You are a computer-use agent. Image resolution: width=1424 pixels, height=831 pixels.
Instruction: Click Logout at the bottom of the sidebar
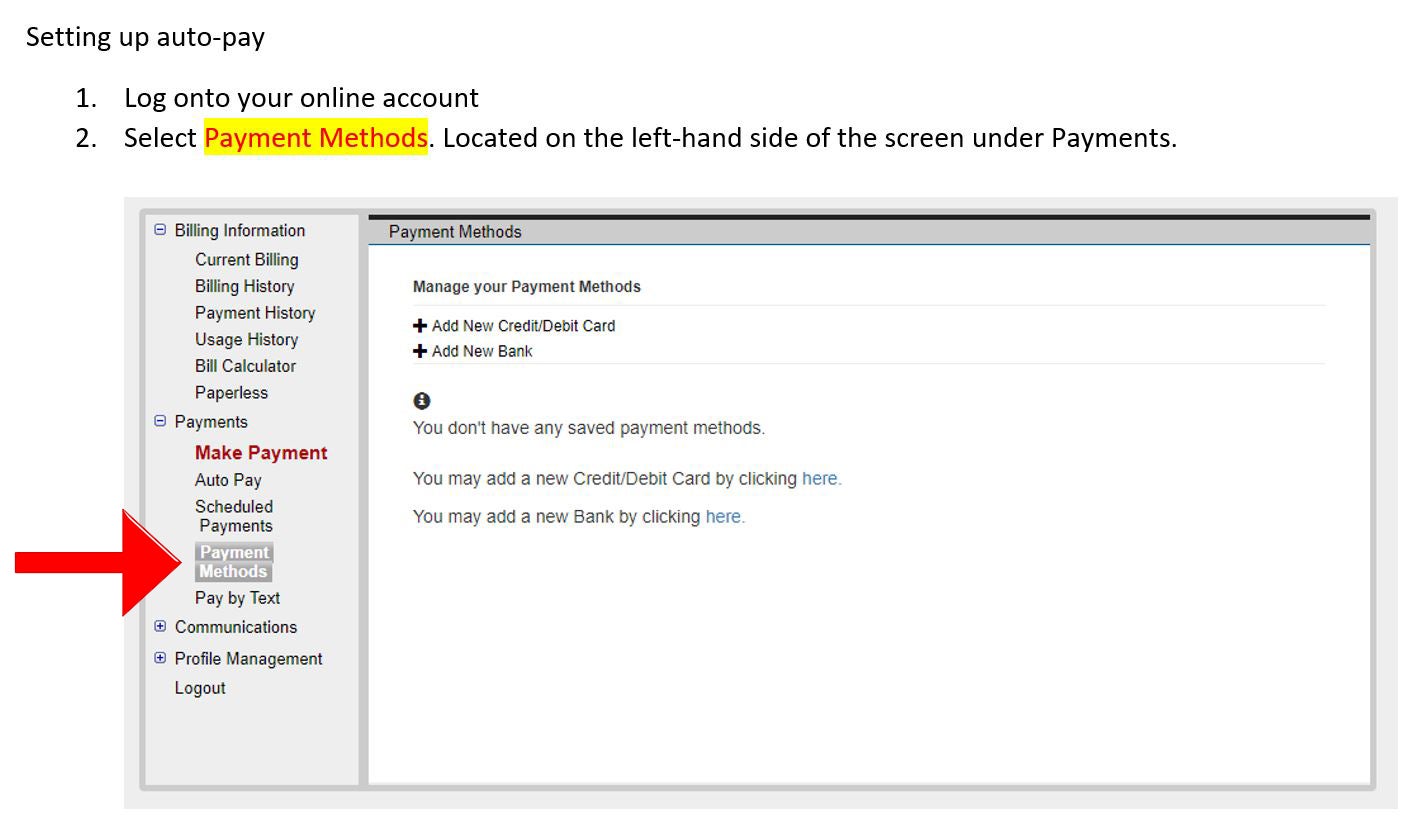click(200, 688)
